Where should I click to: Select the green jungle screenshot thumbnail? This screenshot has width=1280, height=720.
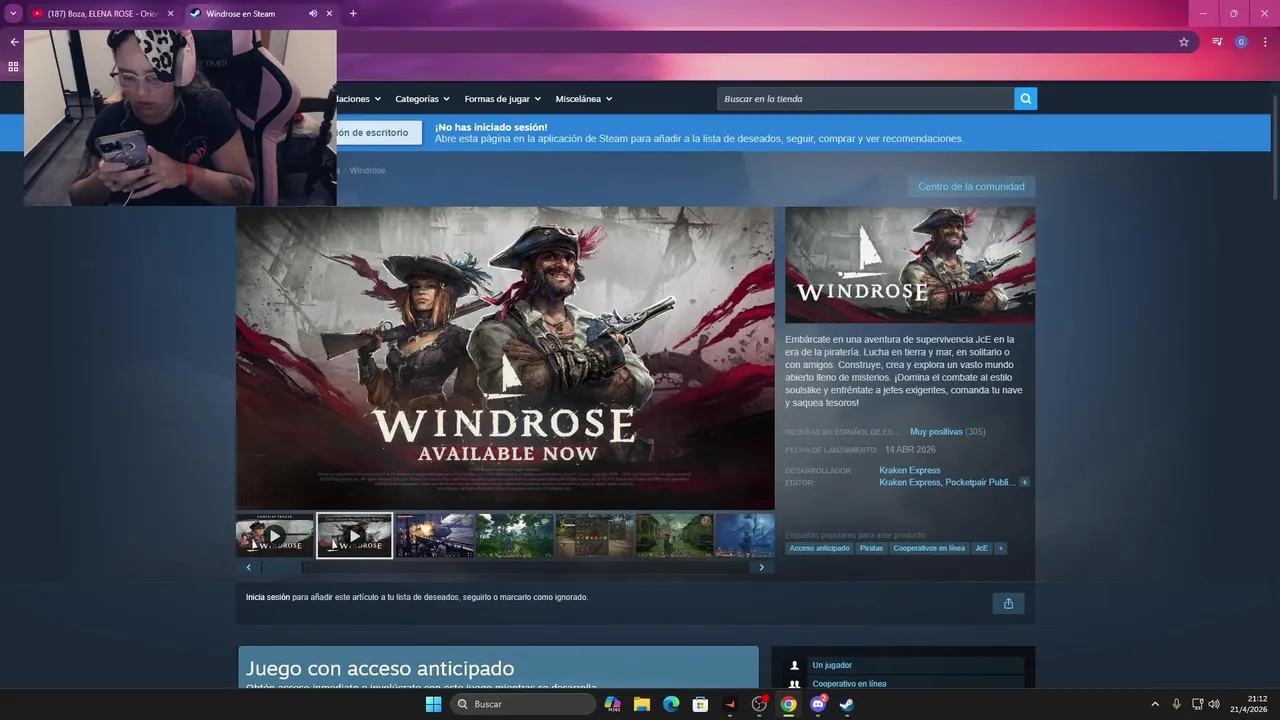coord(515,535)
